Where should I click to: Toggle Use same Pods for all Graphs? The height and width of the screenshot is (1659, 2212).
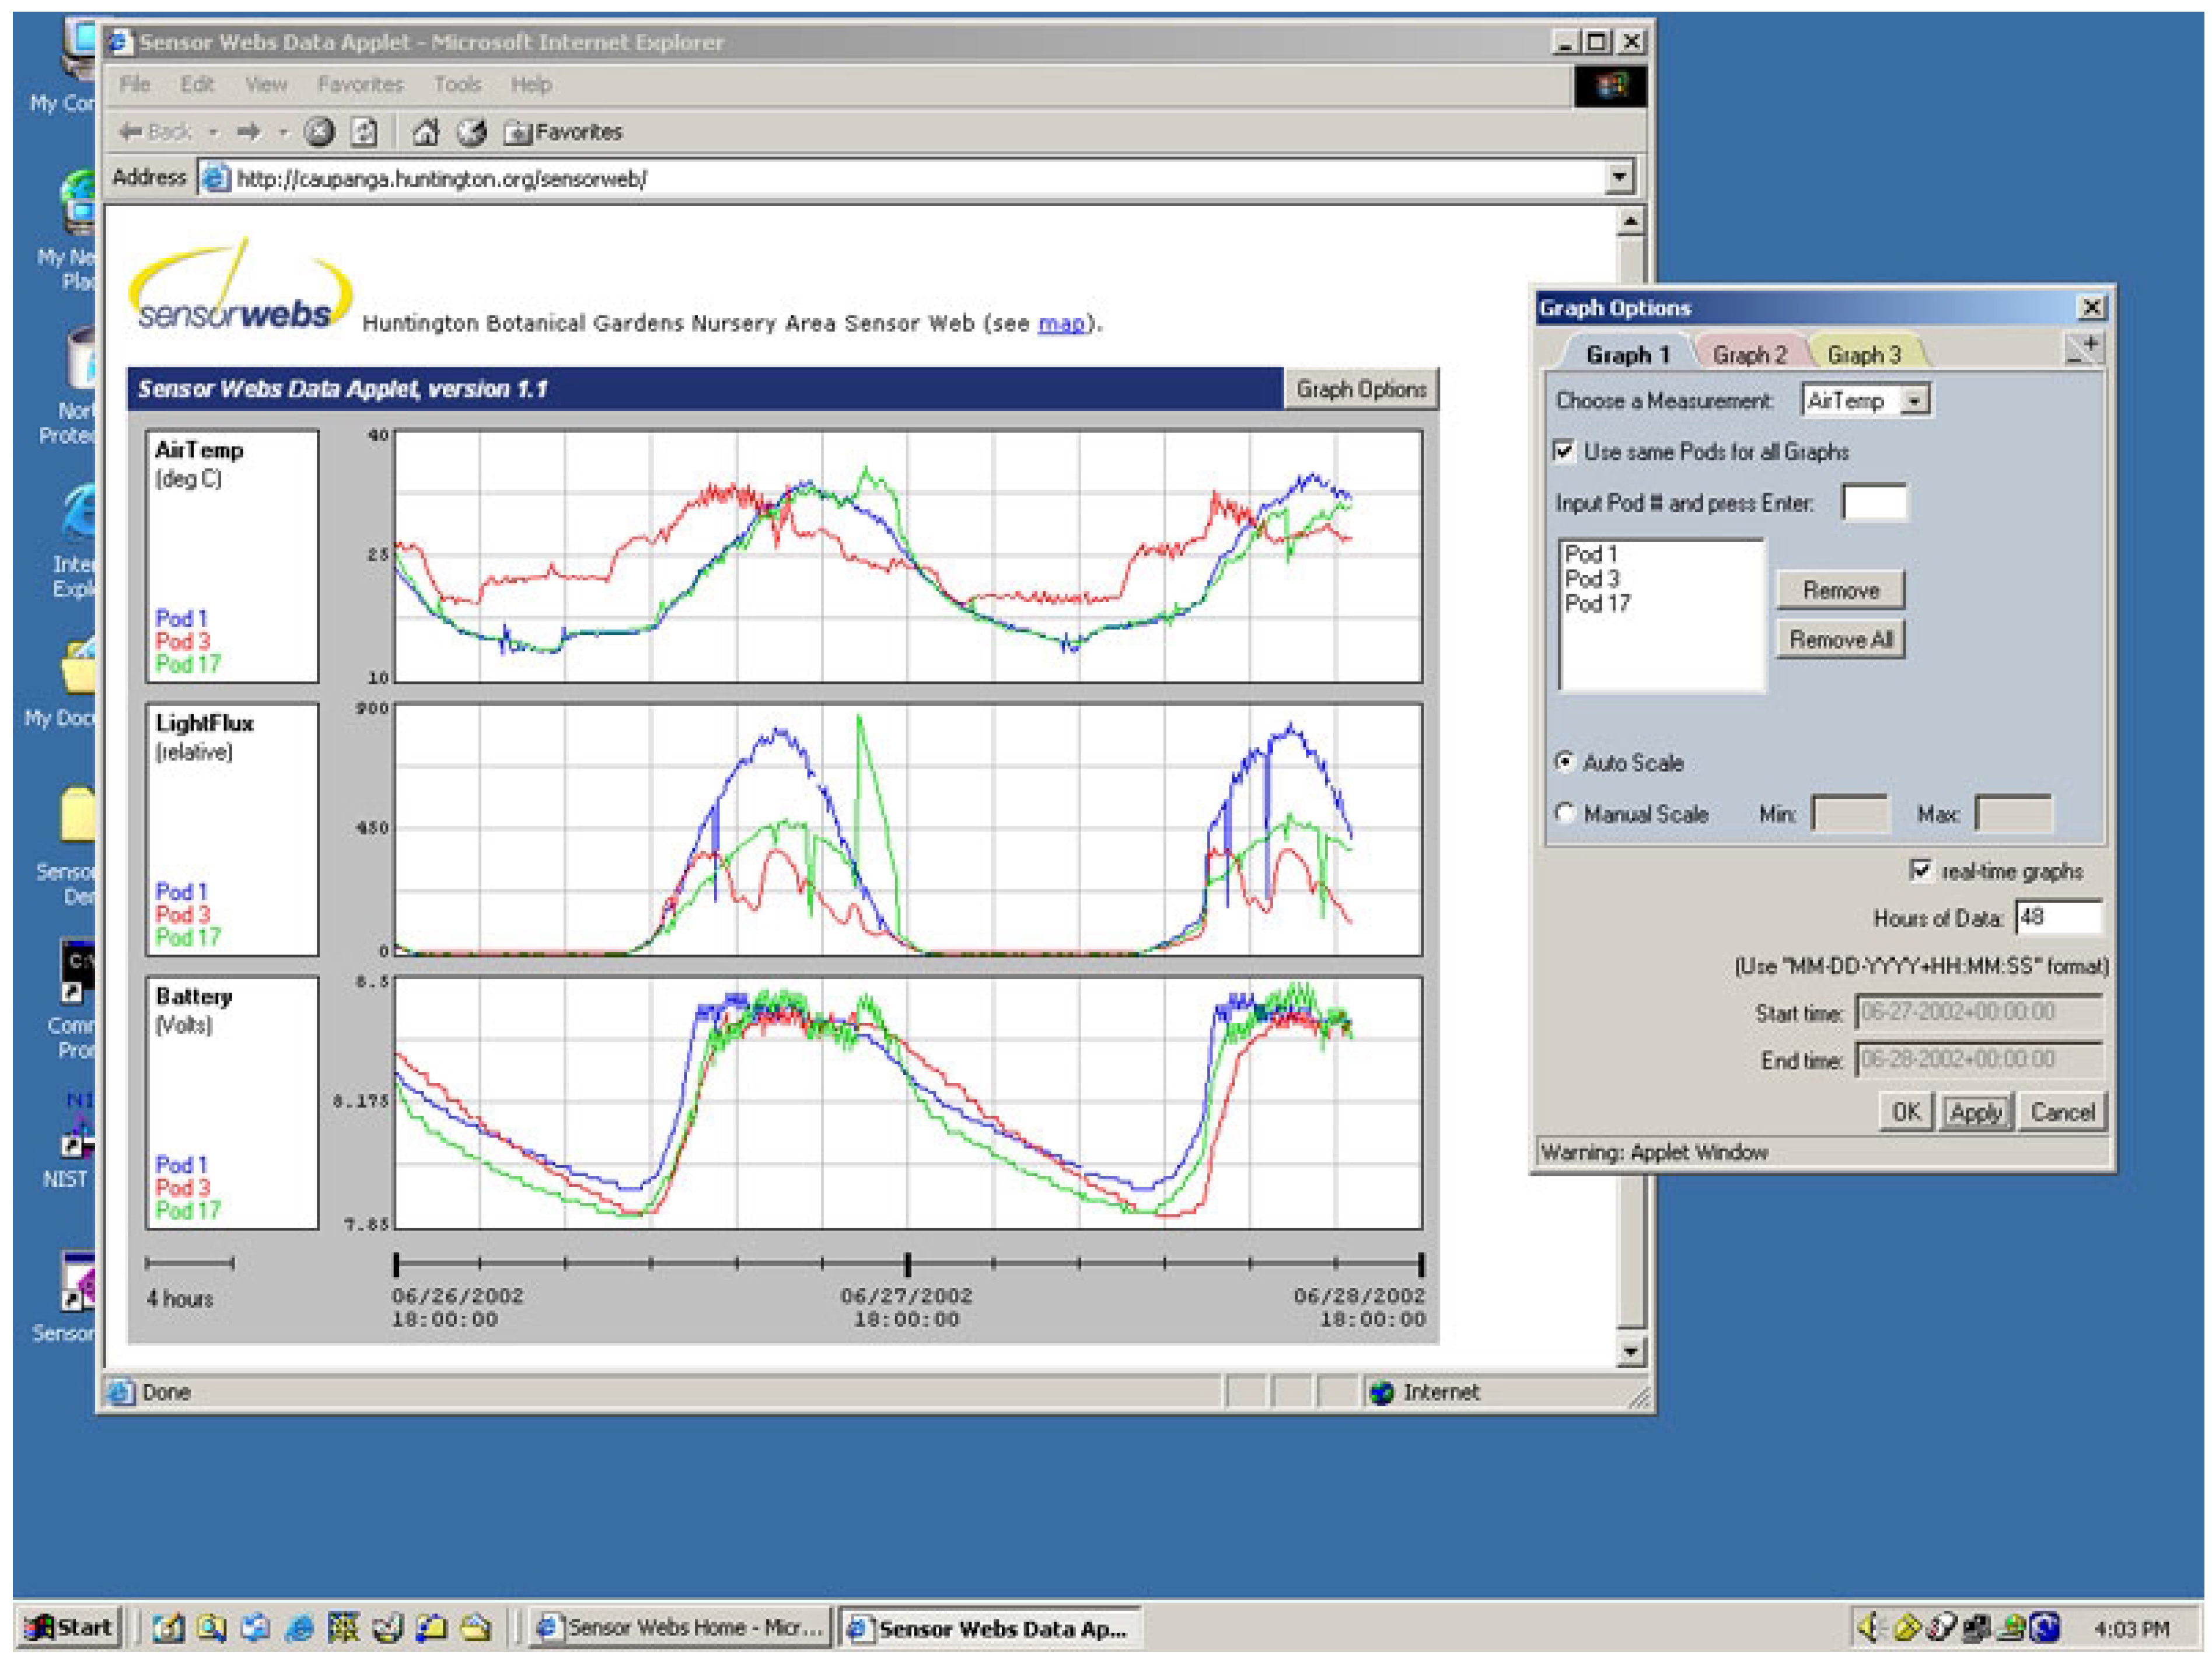pyautogui.click(x=1564, y=451)
